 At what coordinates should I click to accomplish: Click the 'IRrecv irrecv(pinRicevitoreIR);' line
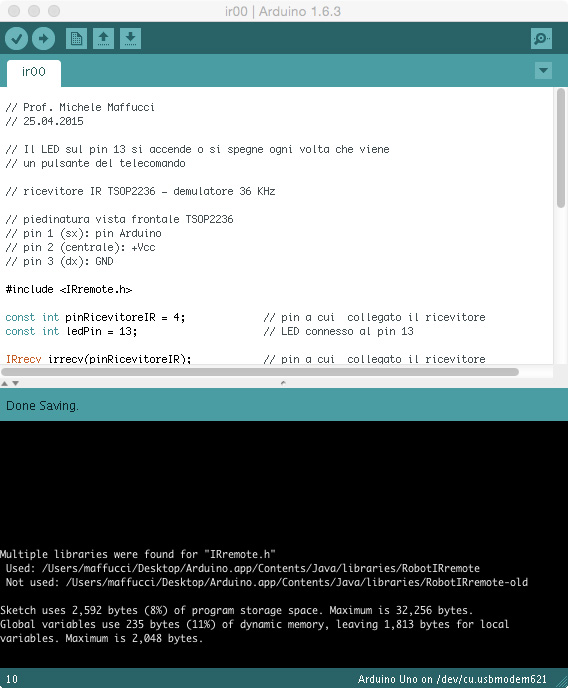click(x=98, y=359)
